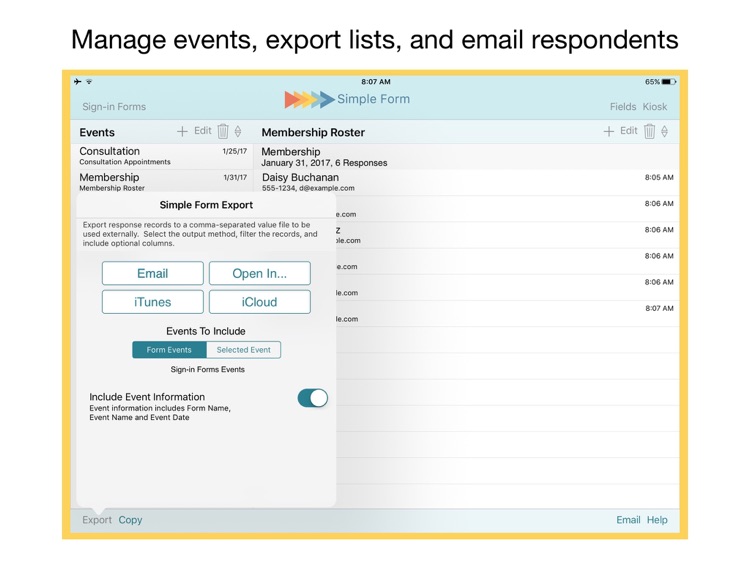
Task: Click the battery indicator in status bar
Action: (x=669, y=82)
